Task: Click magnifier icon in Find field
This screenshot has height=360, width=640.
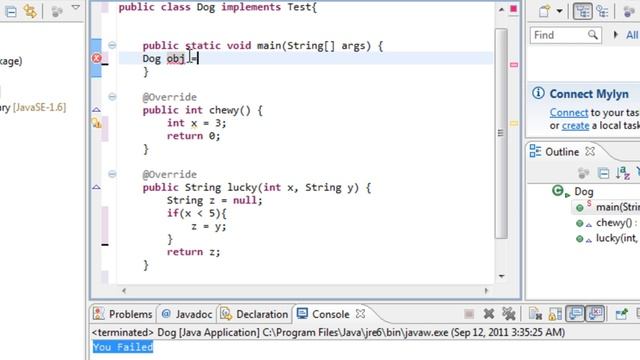Action: click(x=593, y=35)
